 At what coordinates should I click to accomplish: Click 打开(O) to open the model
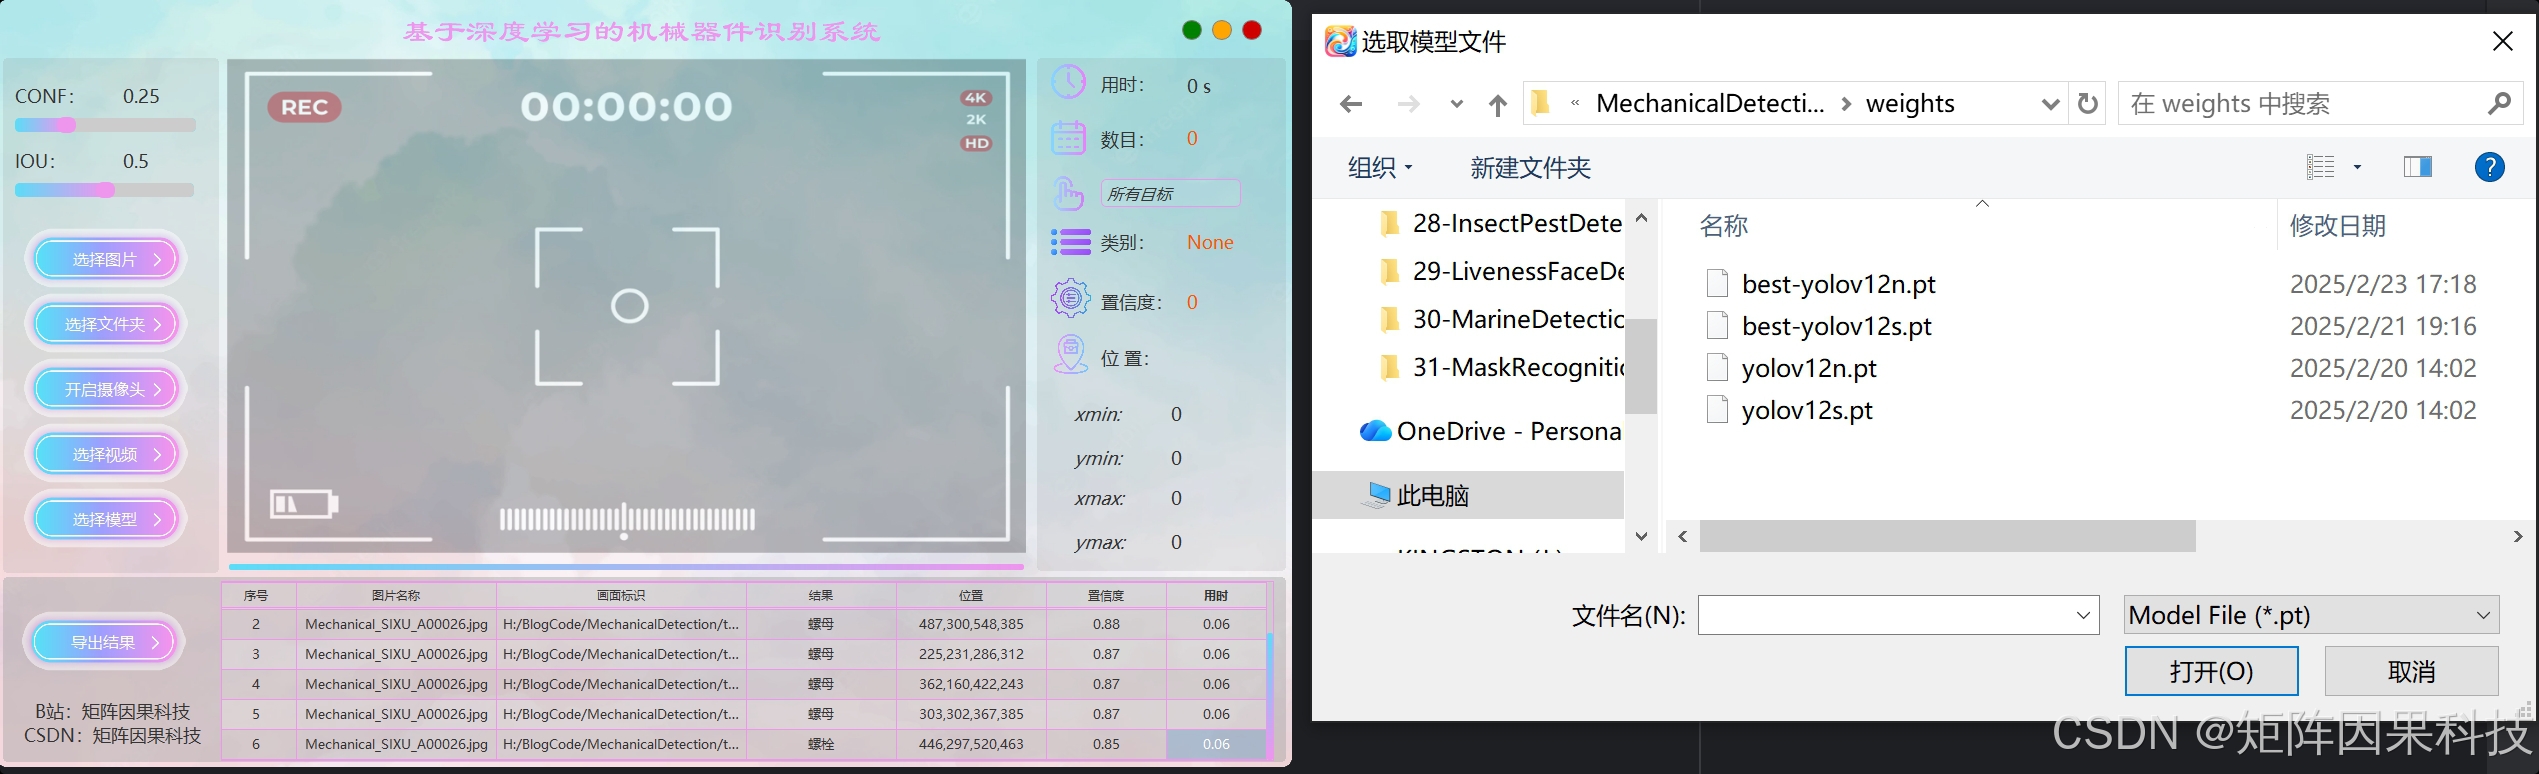tap(2211, 671)
